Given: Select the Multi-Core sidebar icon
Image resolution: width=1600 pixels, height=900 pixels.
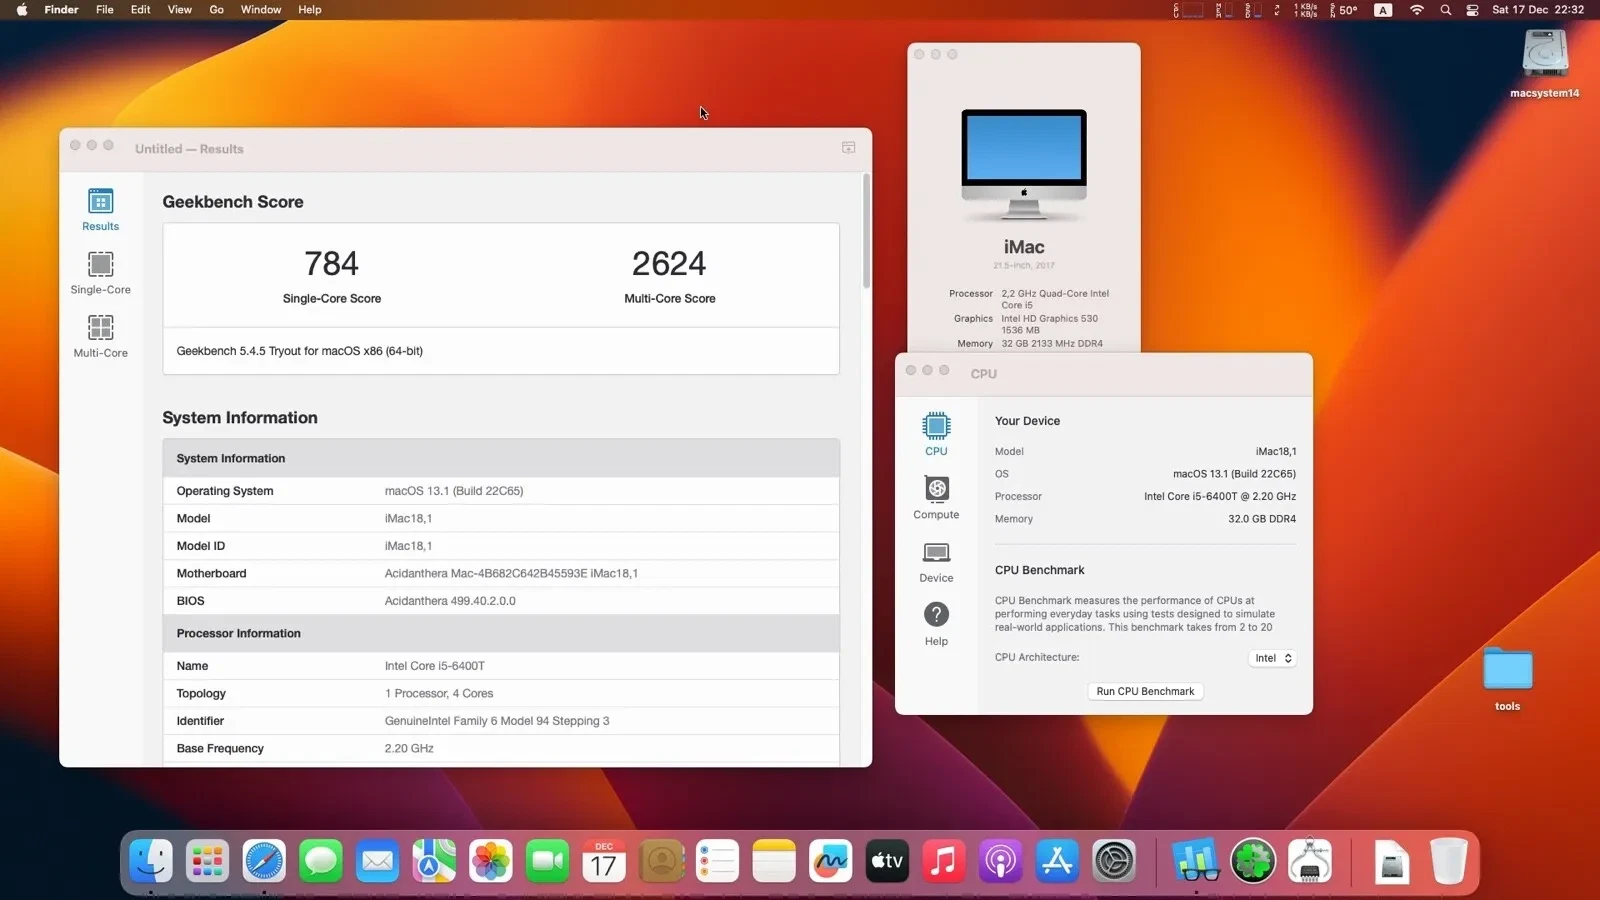Looking at the screenshot, I should tap(100, 336).
